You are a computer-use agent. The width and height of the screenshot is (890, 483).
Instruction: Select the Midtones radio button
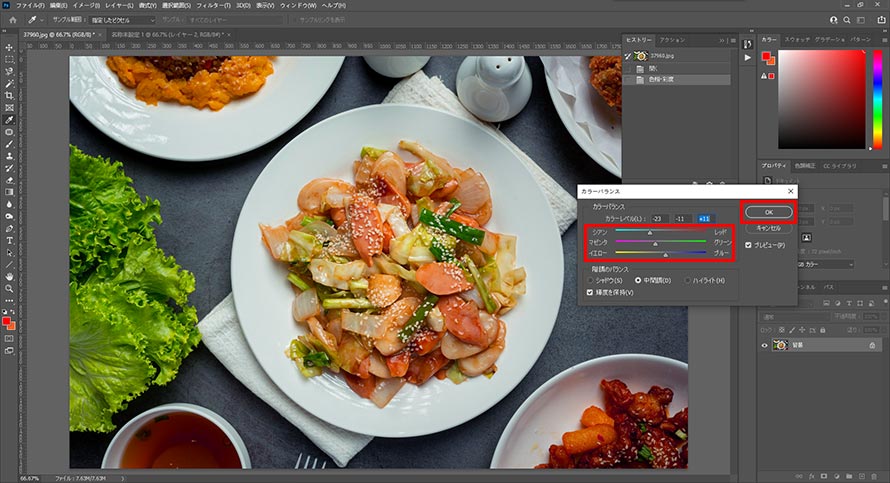(638, 280)
